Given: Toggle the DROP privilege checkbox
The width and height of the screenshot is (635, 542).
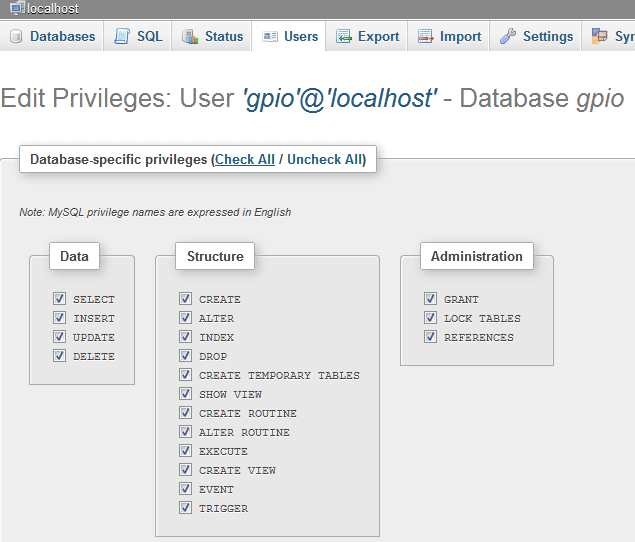Looking at the screenshot, I should pyautogui.click(x=185, y=356).
